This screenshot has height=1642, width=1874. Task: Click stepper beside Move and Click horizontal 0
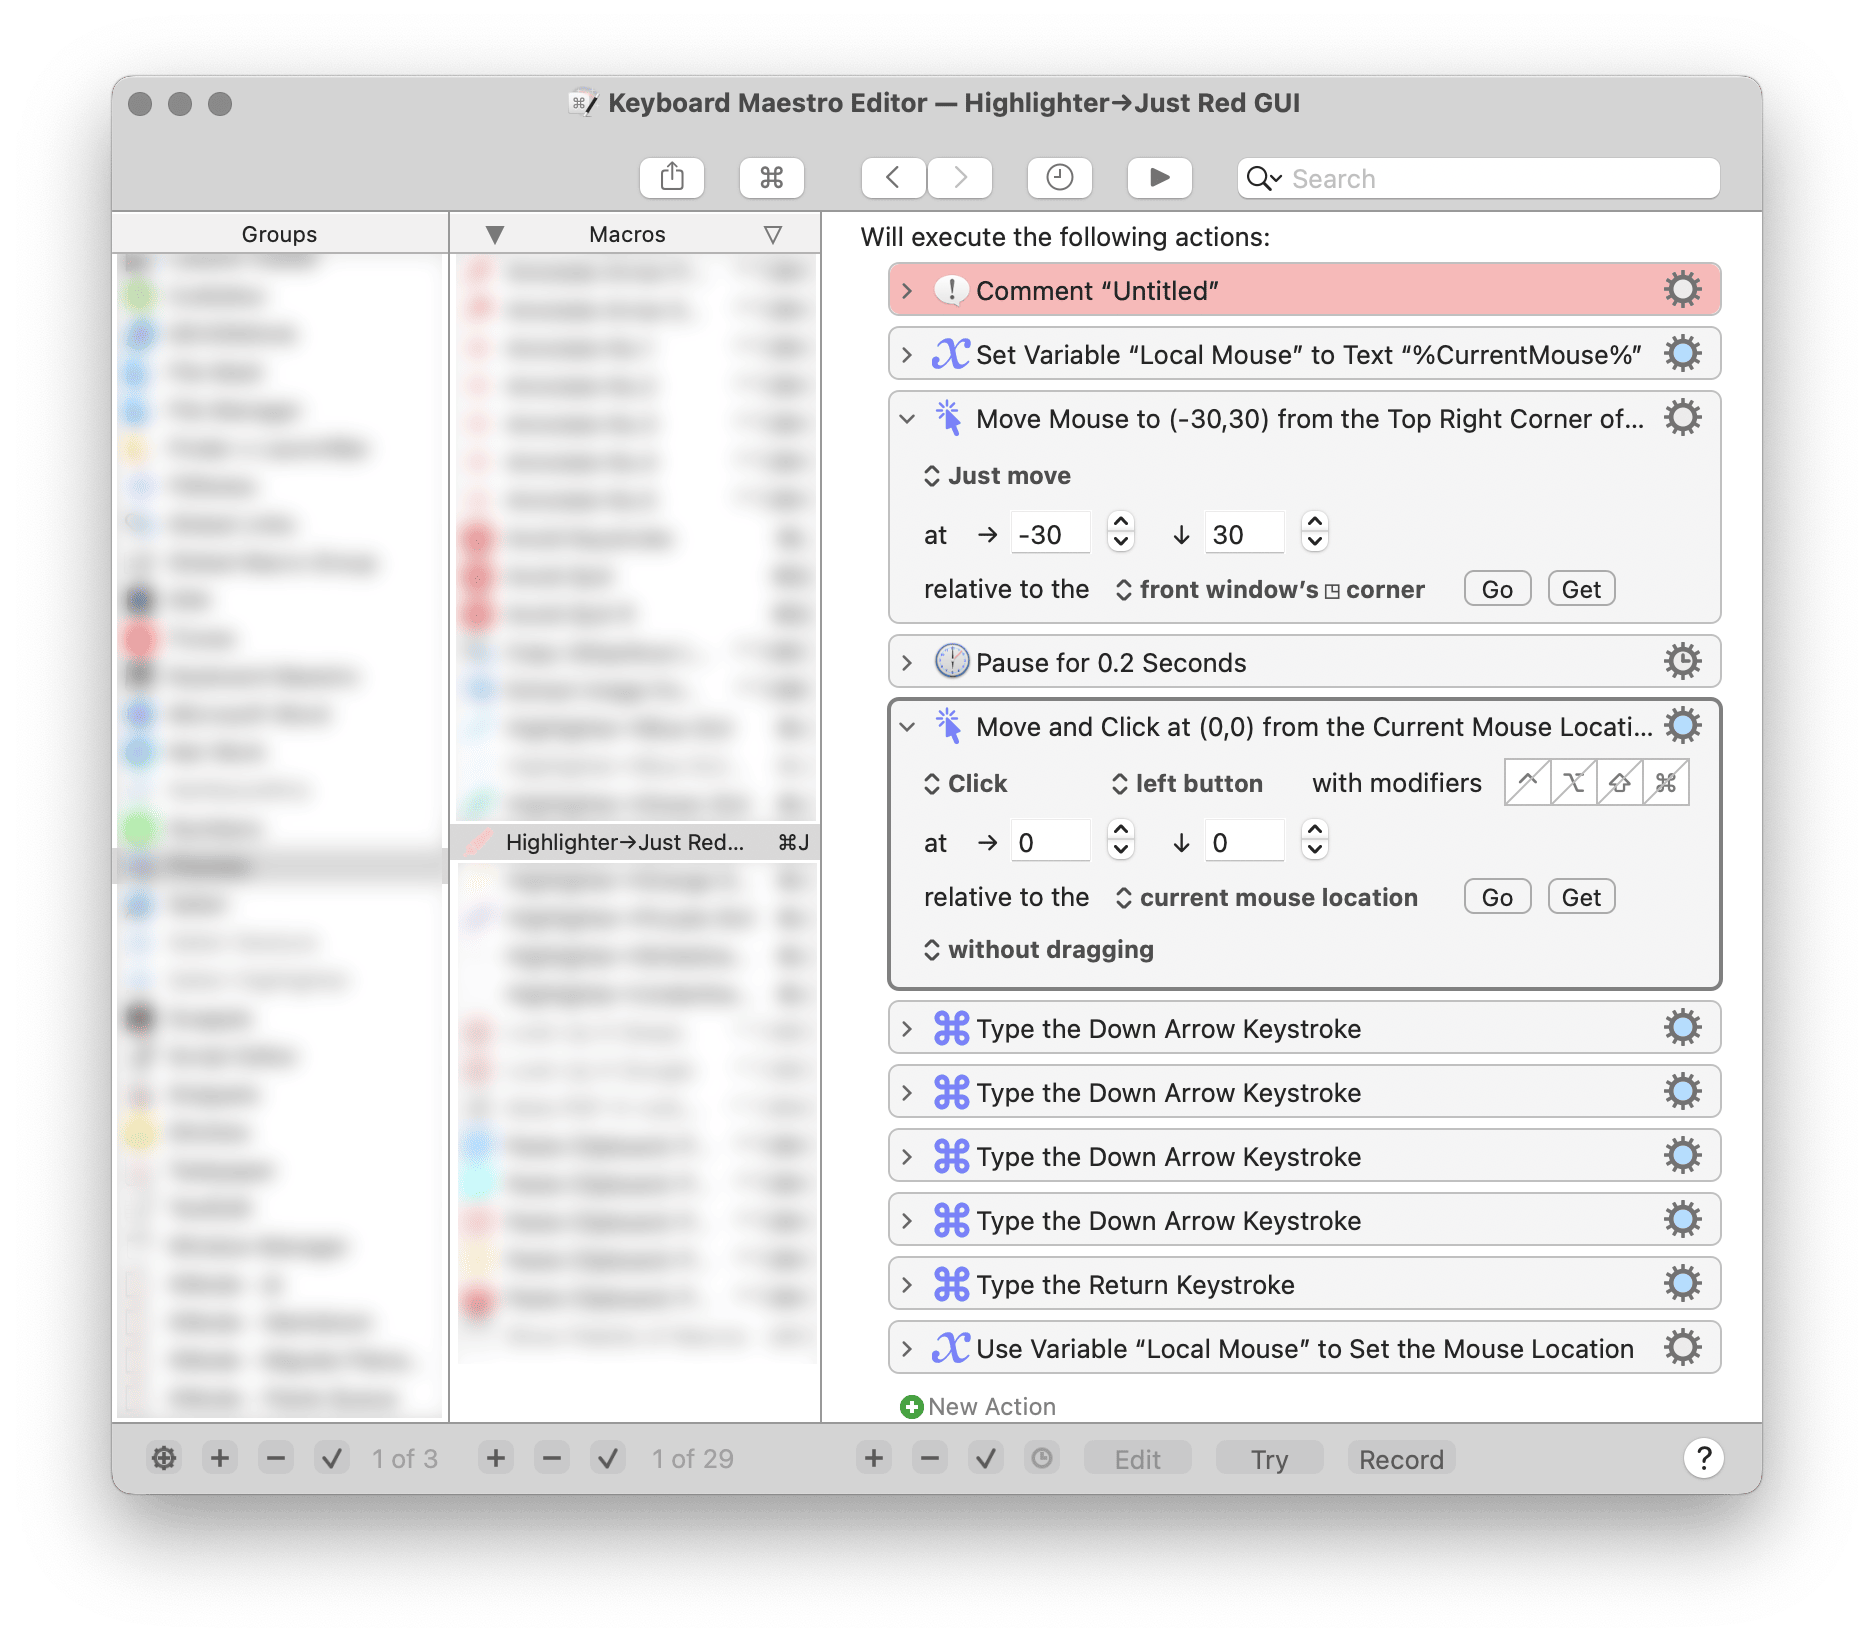coord(1121,840)
